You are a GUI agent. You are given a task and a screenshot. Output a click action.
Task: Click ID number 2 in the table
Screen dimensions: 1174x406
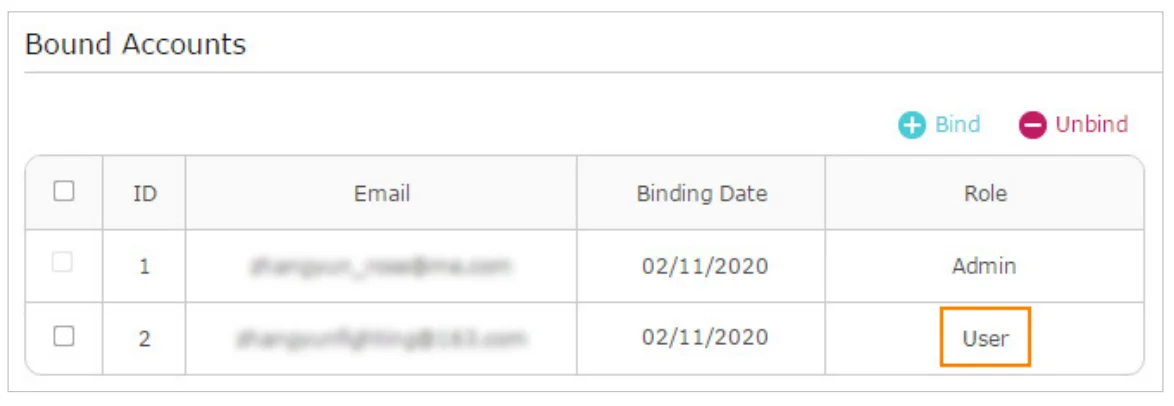click(144, 339)
